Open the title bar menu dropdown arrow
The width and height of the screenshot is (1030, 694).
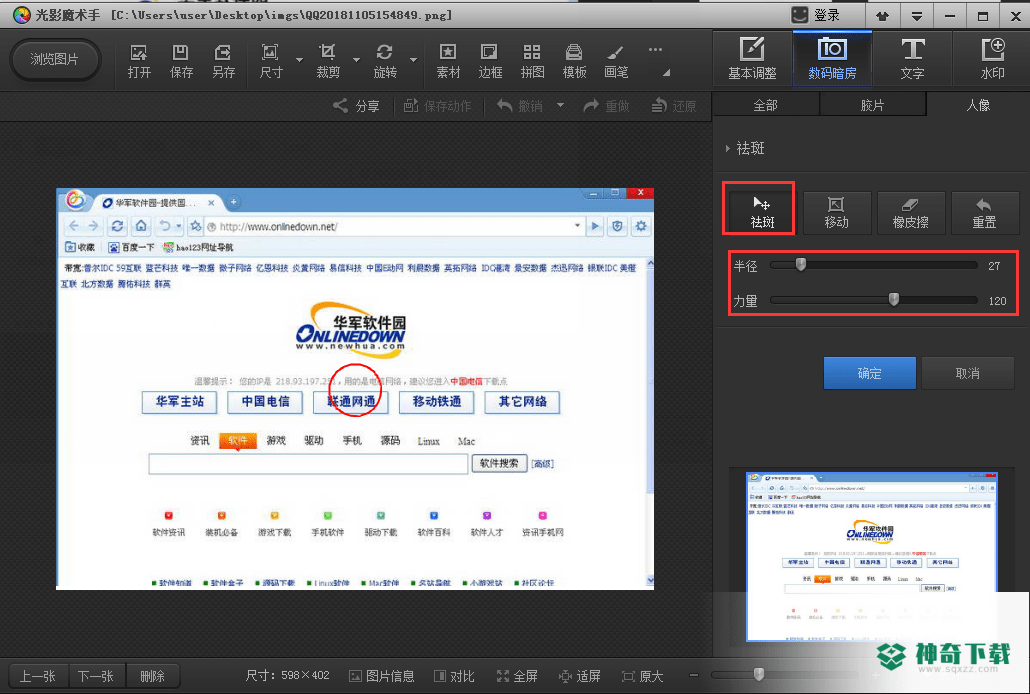916,16
